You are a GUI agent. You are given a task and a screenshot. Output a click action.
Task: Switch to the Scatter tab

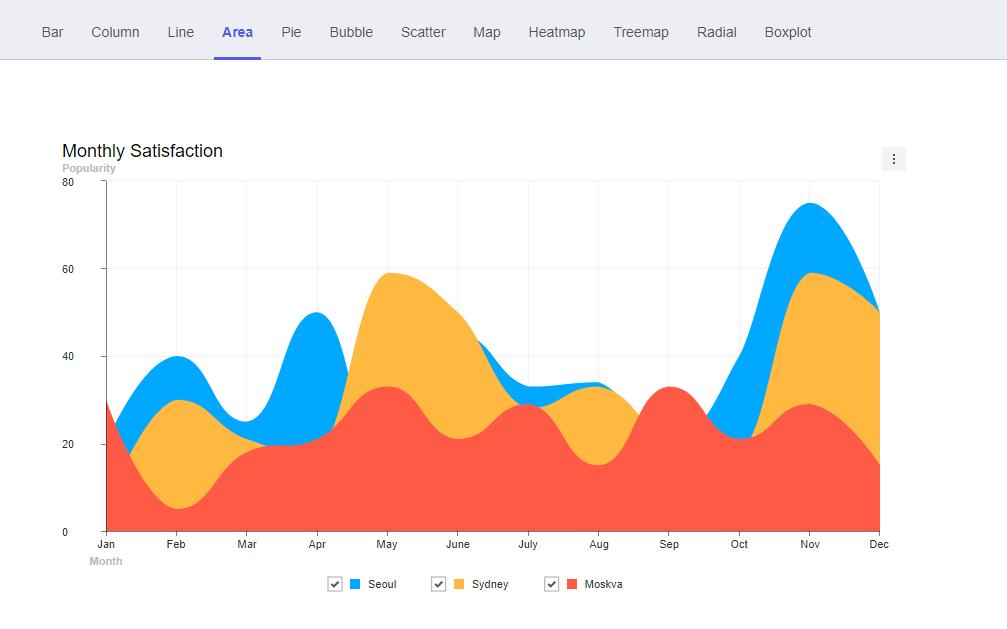pyautogui.click(x=423, y=32)
